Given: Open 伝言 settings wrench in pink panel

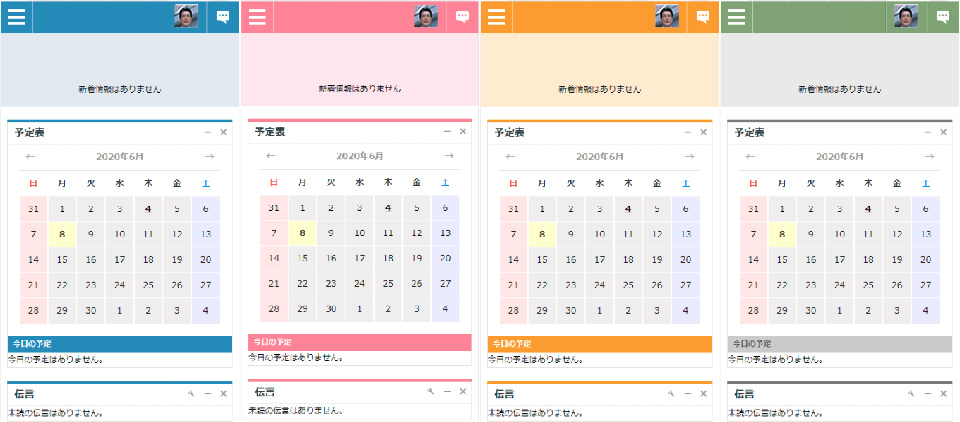Looking at the screenshot, I should click(x=430, y=392).
